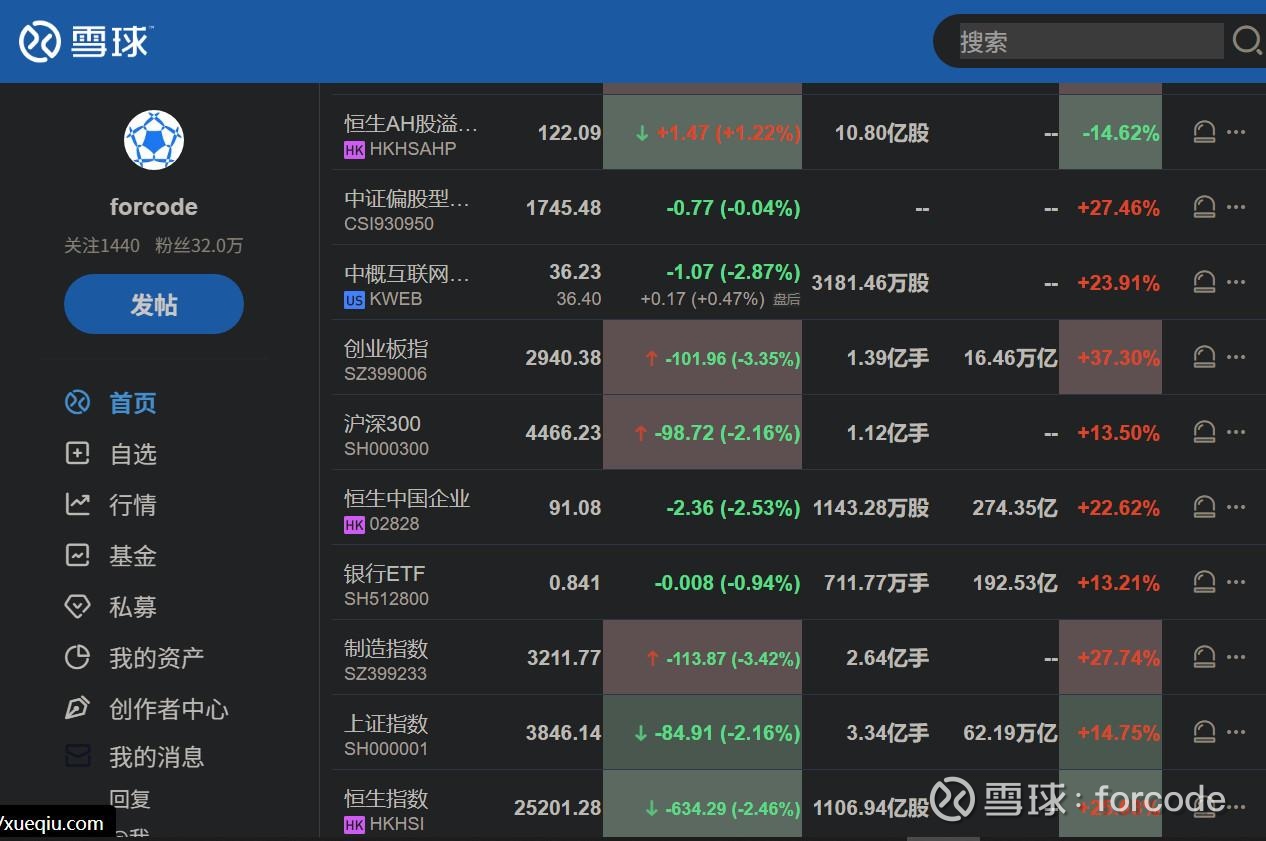The width and height of the screenshot is (1266, 841).
Task: Open the 中概互联网 KWEB stock name
Action: tap(407, 273)
